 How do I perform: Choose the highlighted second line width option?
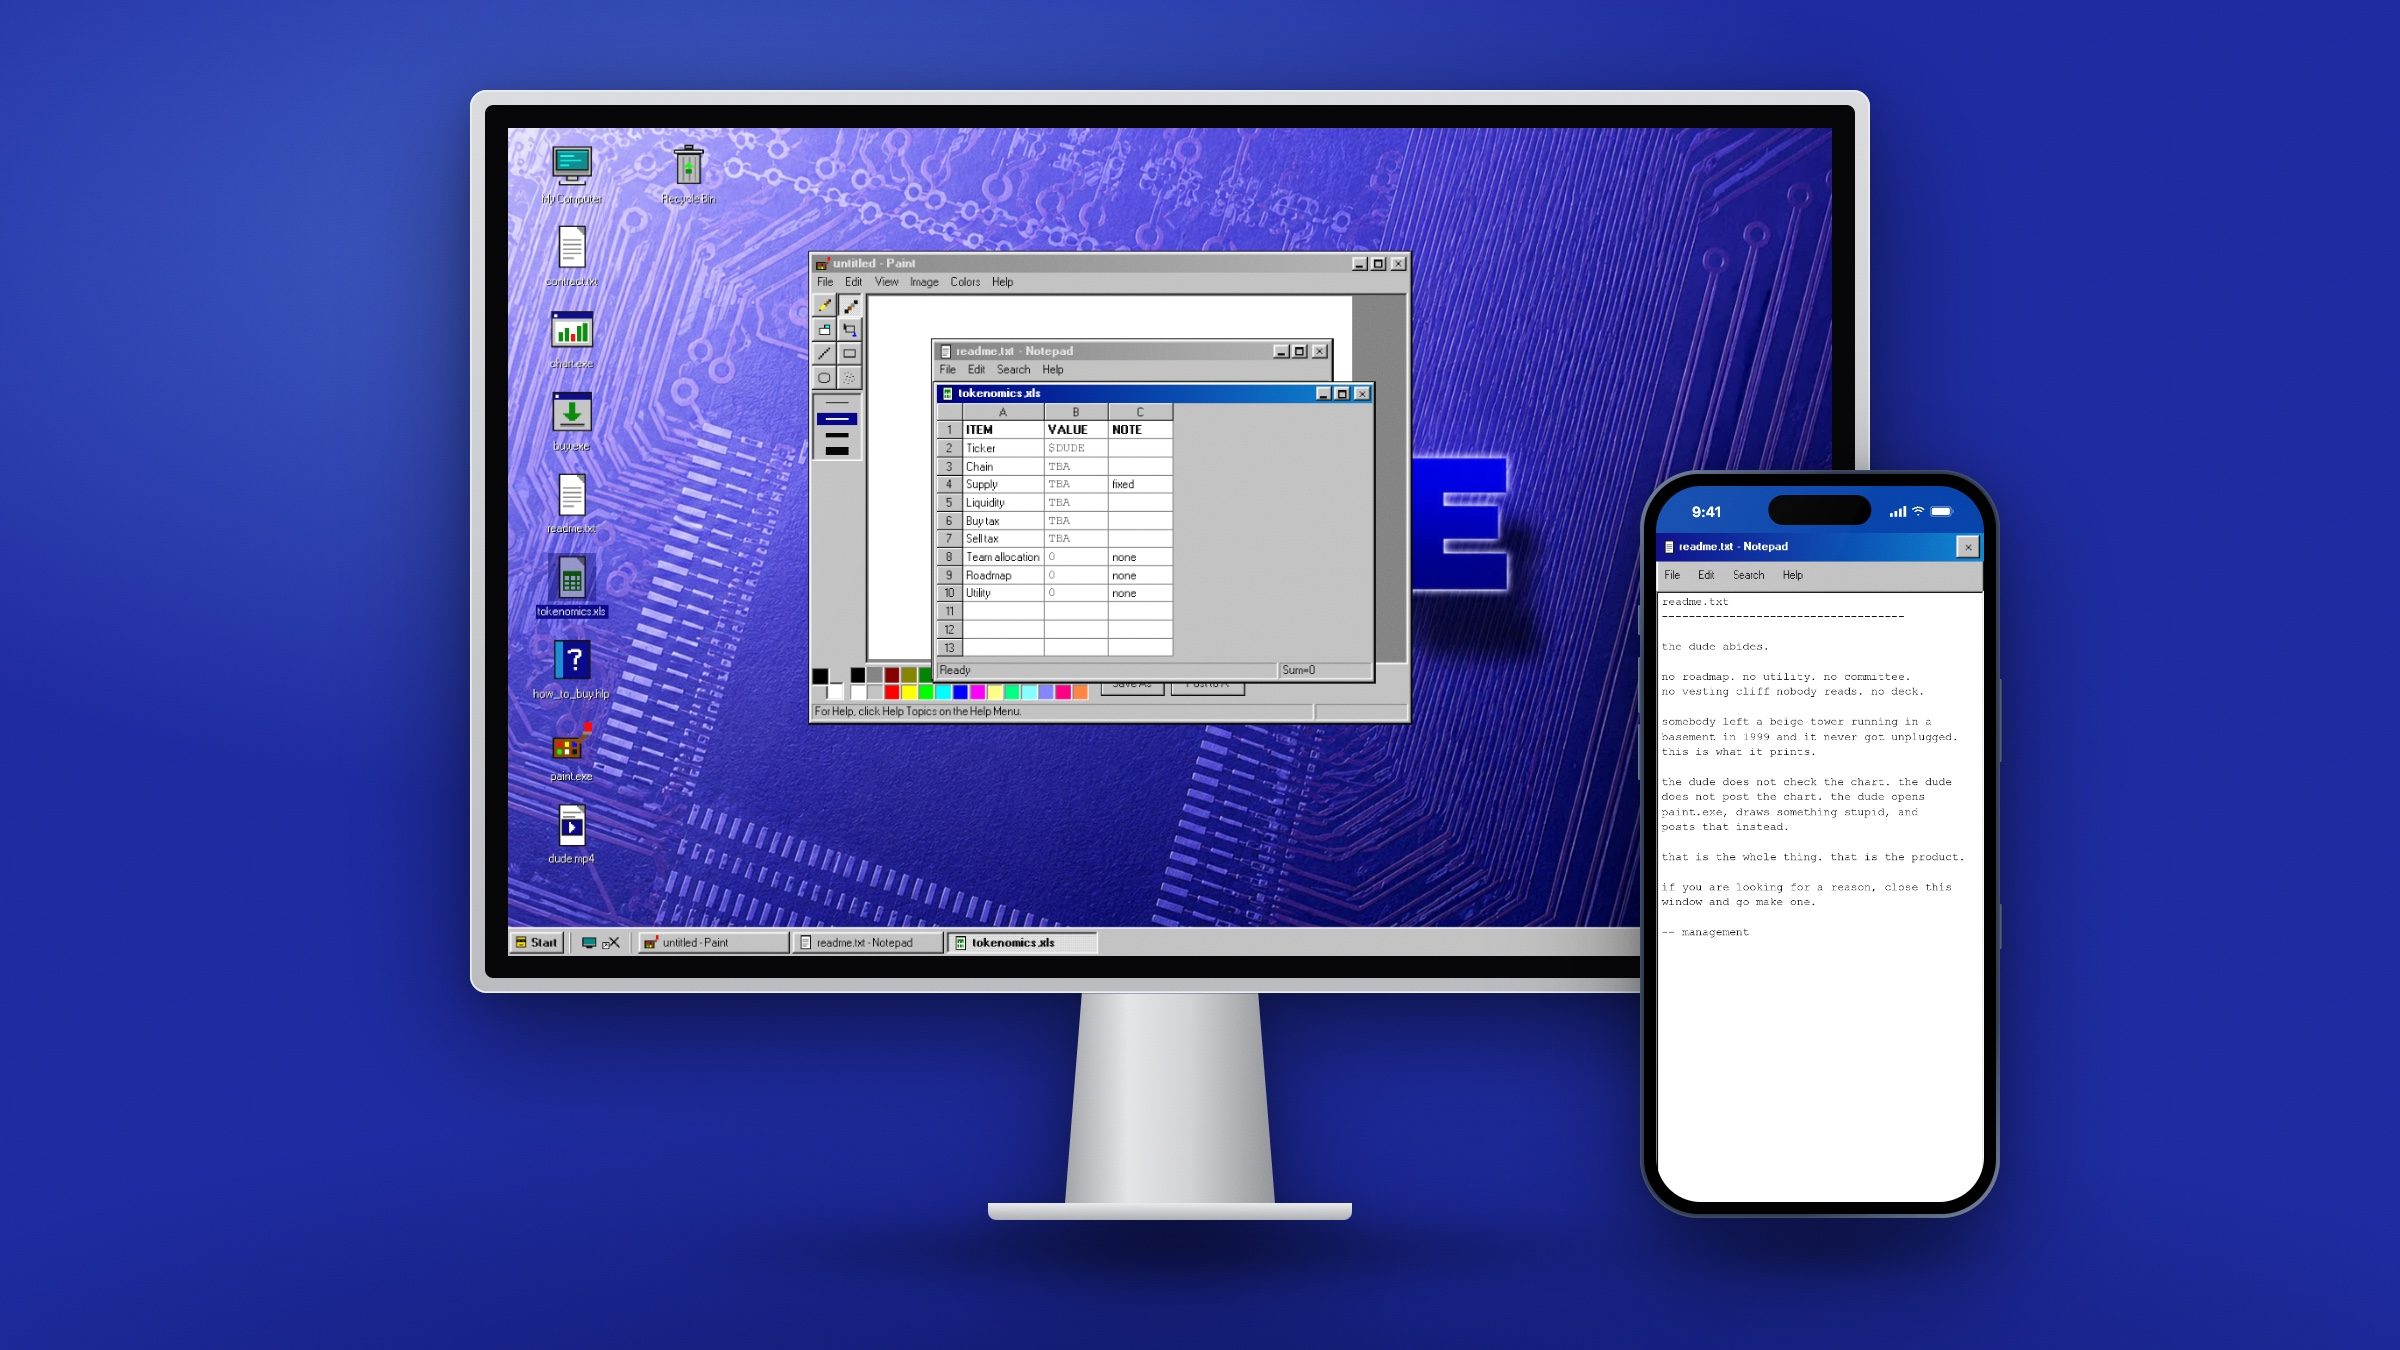pos(837,419)
